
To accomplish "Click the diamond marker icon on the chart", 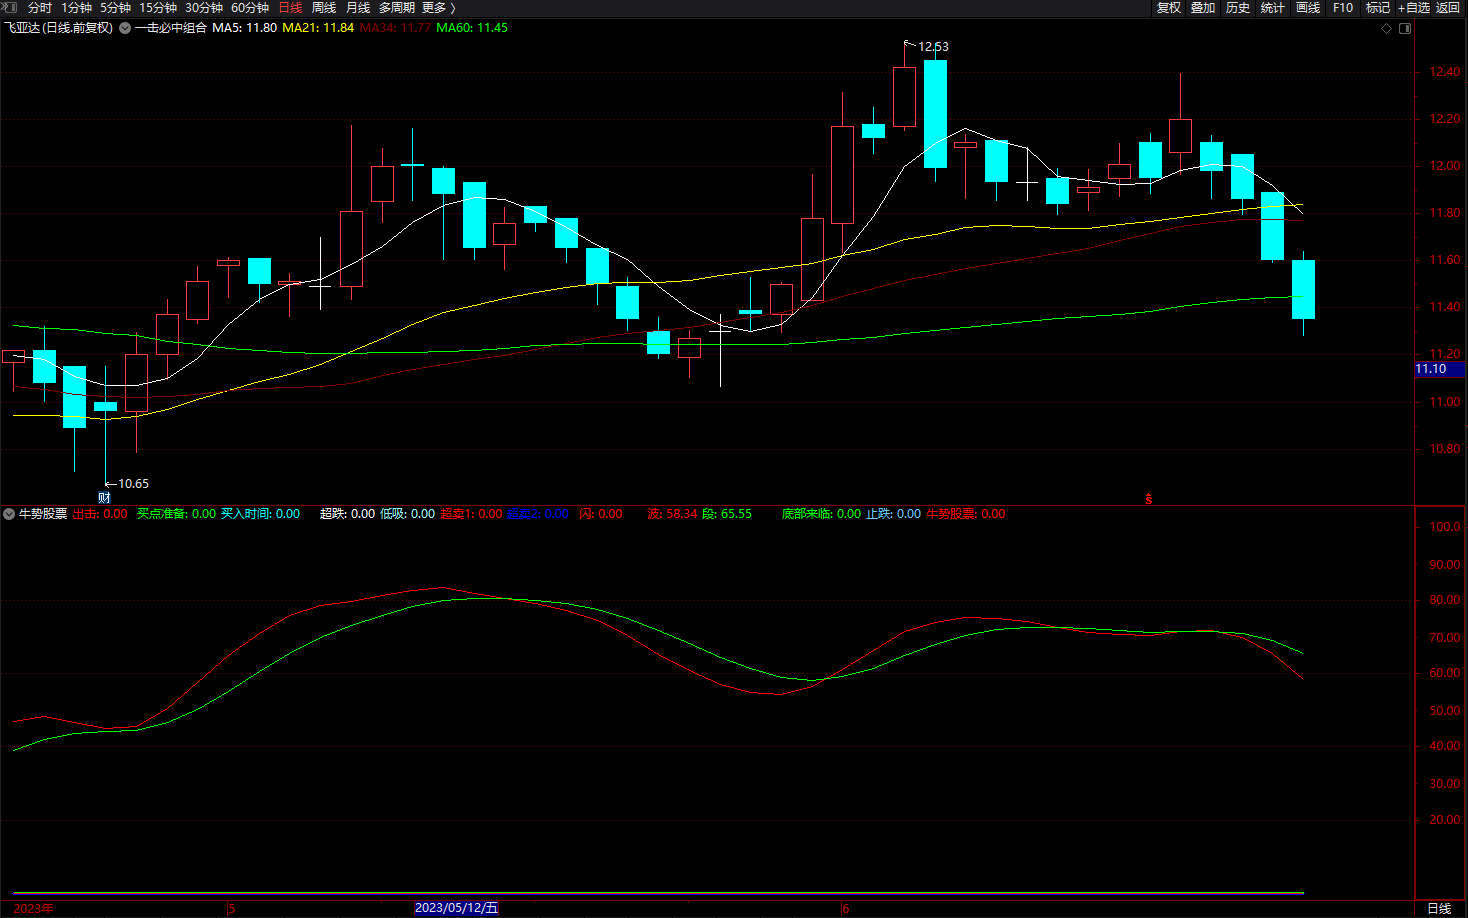I will (x=1386, y=28).
